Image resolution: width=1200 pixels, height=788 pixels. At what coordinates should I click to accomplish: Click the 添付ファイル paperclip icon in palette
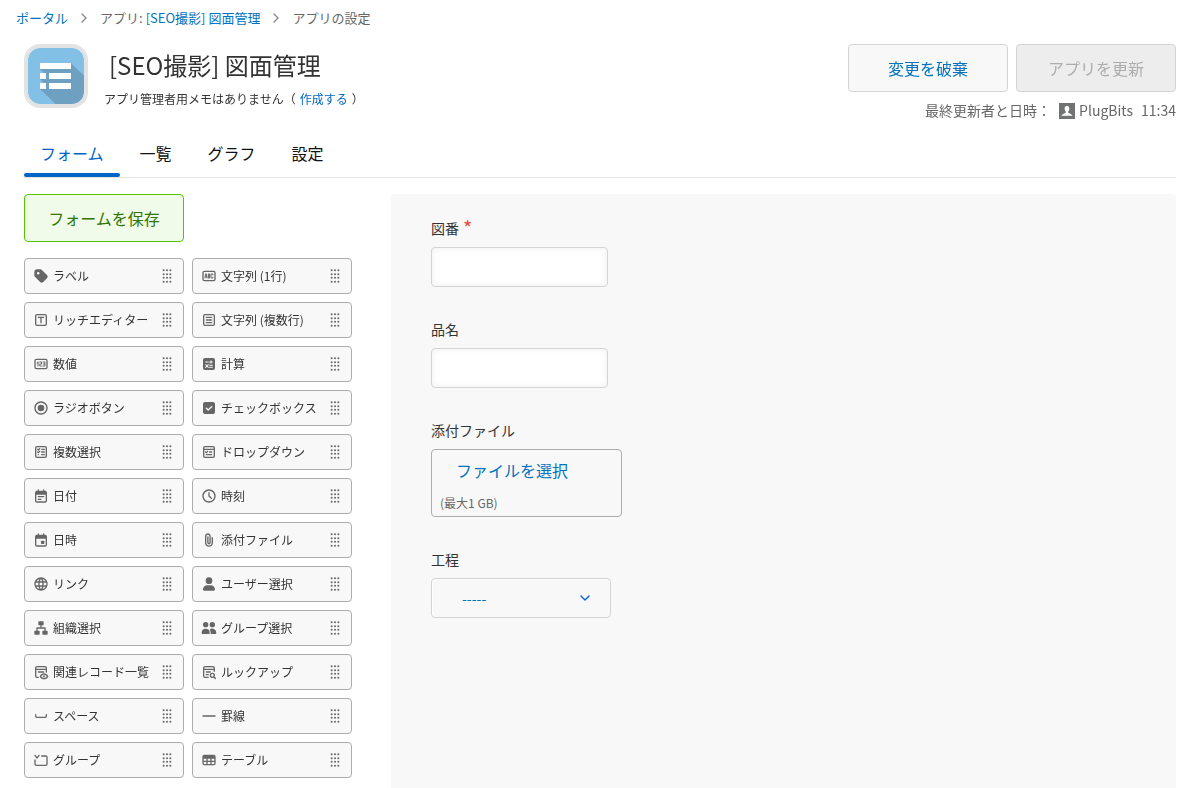209,540
